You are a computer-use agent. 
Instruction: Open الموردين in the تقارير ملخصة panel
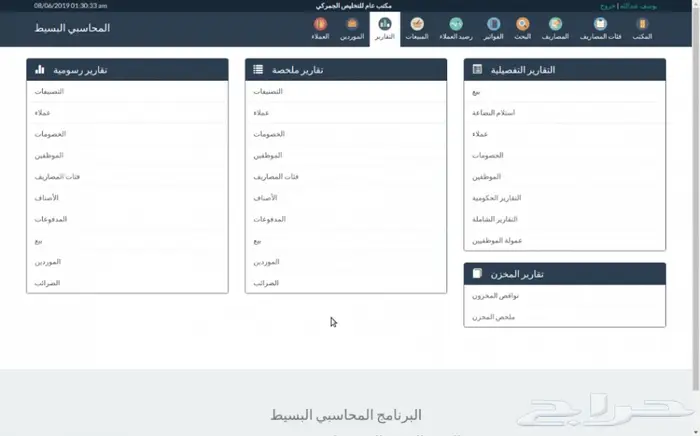point(267,262)
